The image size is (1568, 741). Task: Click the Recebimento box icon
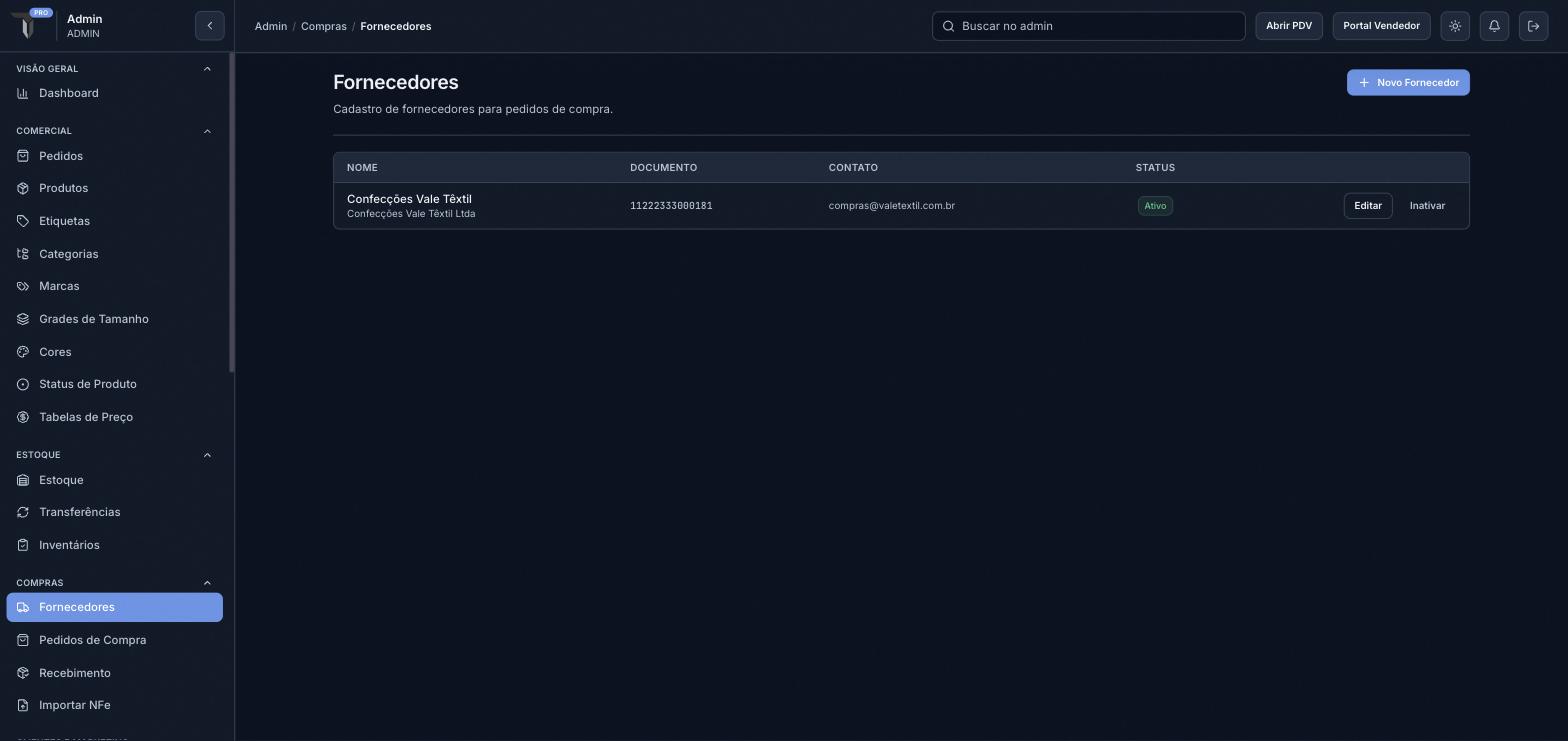(23, 673)
